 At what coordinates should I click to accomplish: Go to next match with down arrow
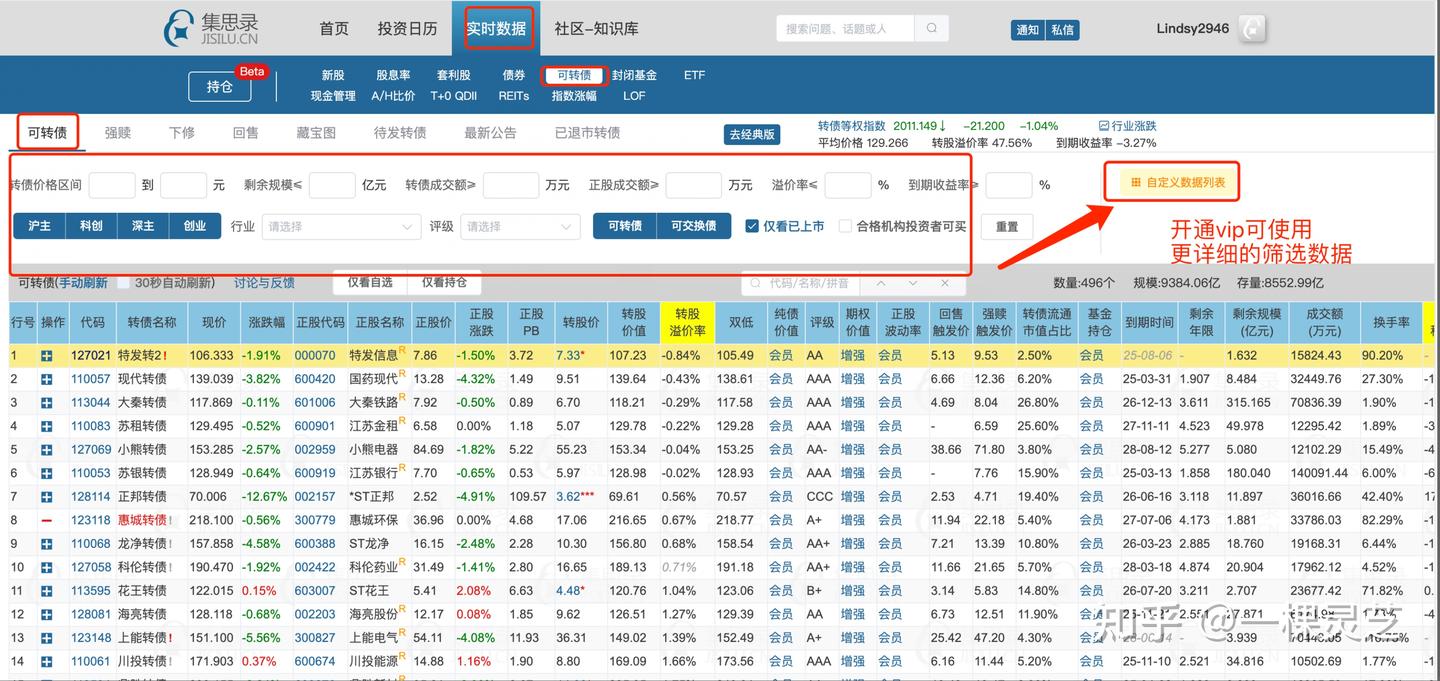(x=913, y=284)
